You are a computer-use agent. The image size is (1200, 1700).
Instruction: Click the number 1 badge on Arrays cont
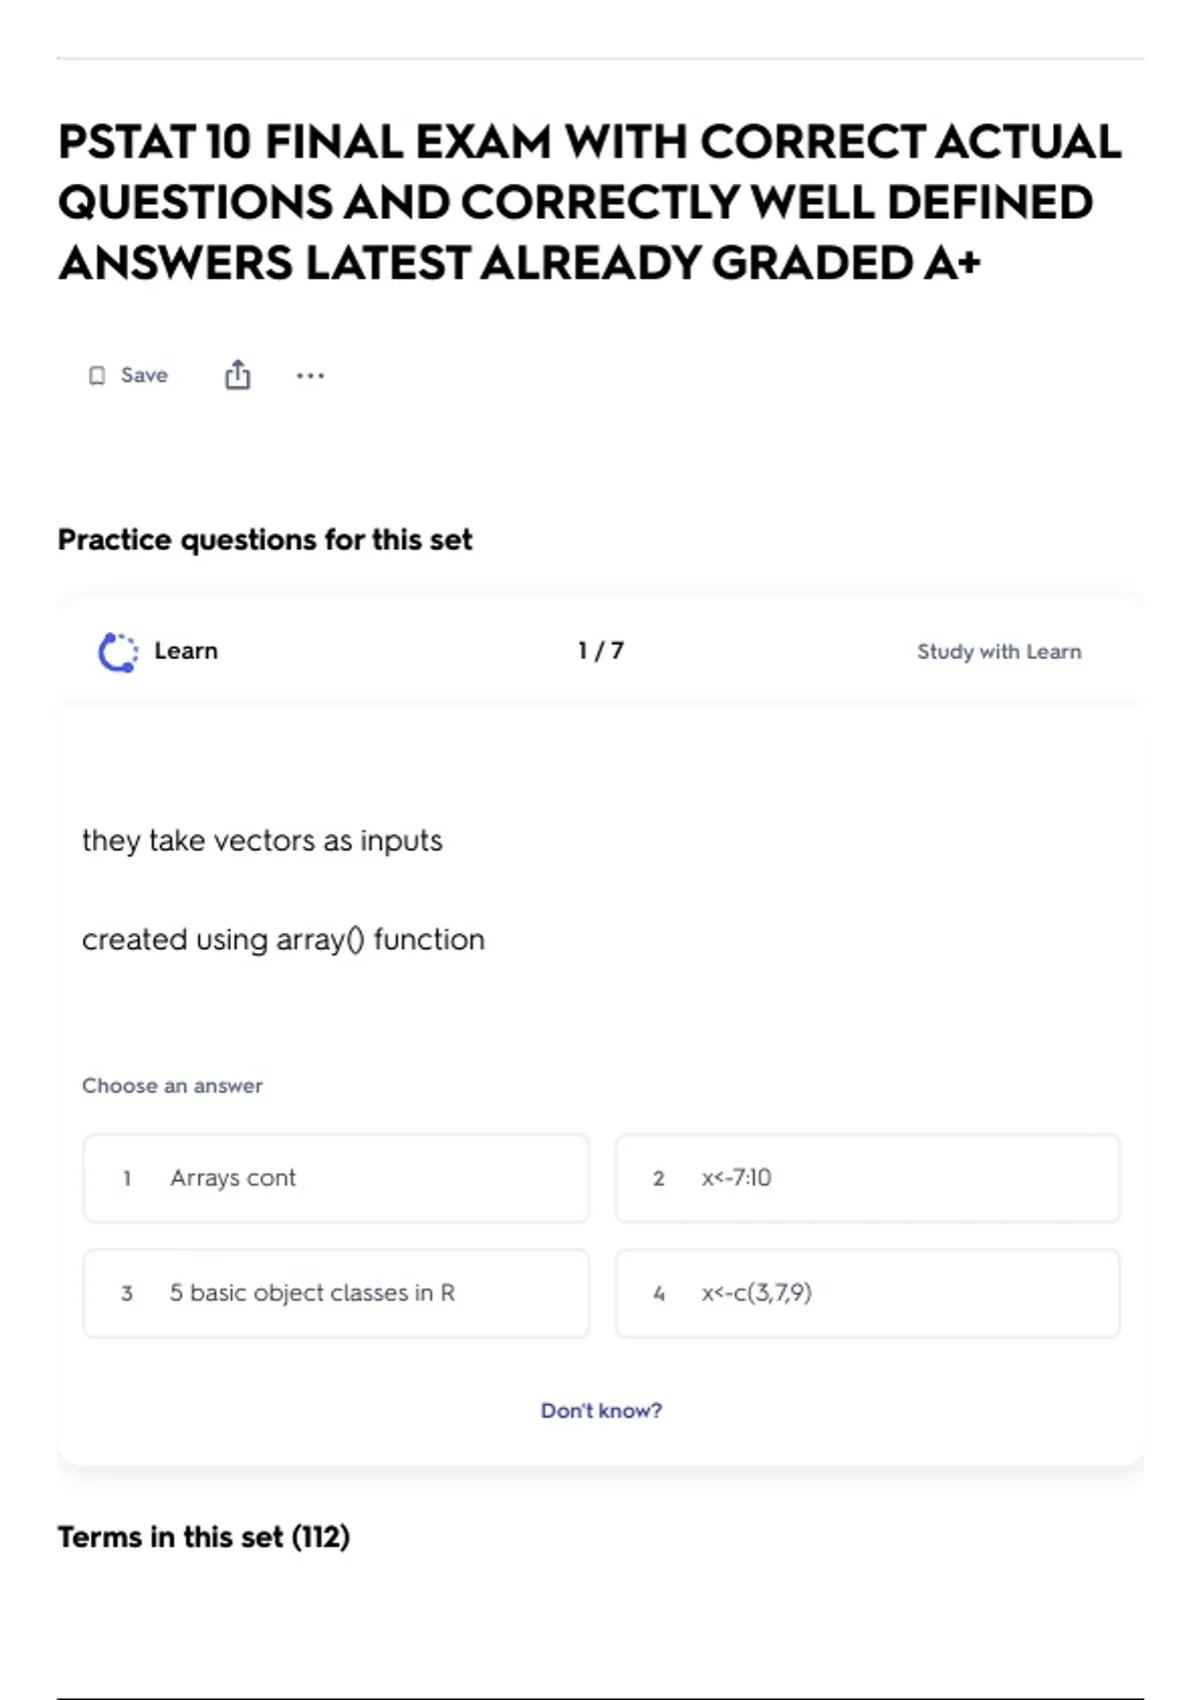click(127, 1179)
